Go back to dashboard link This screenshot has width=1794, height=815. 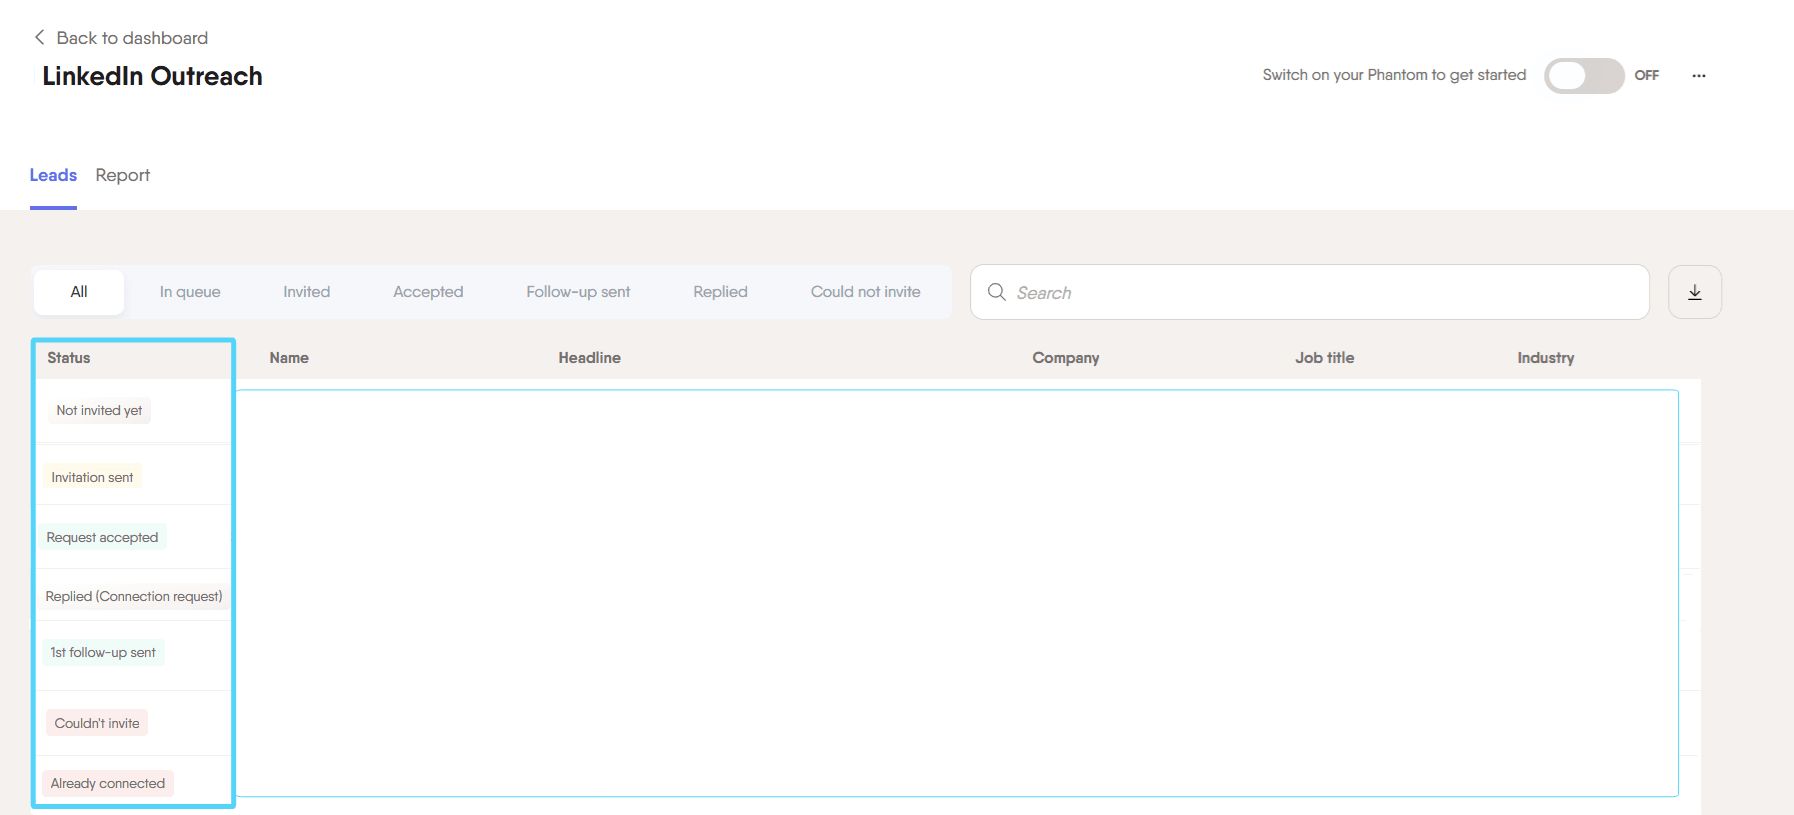click(132, 38)
